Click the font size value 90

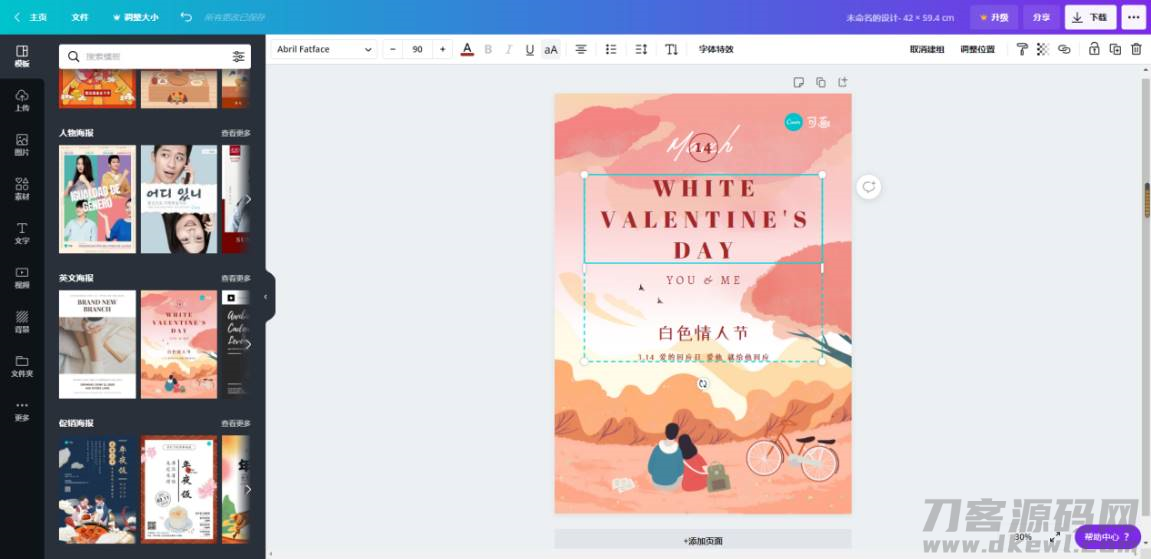click(418, 49)
